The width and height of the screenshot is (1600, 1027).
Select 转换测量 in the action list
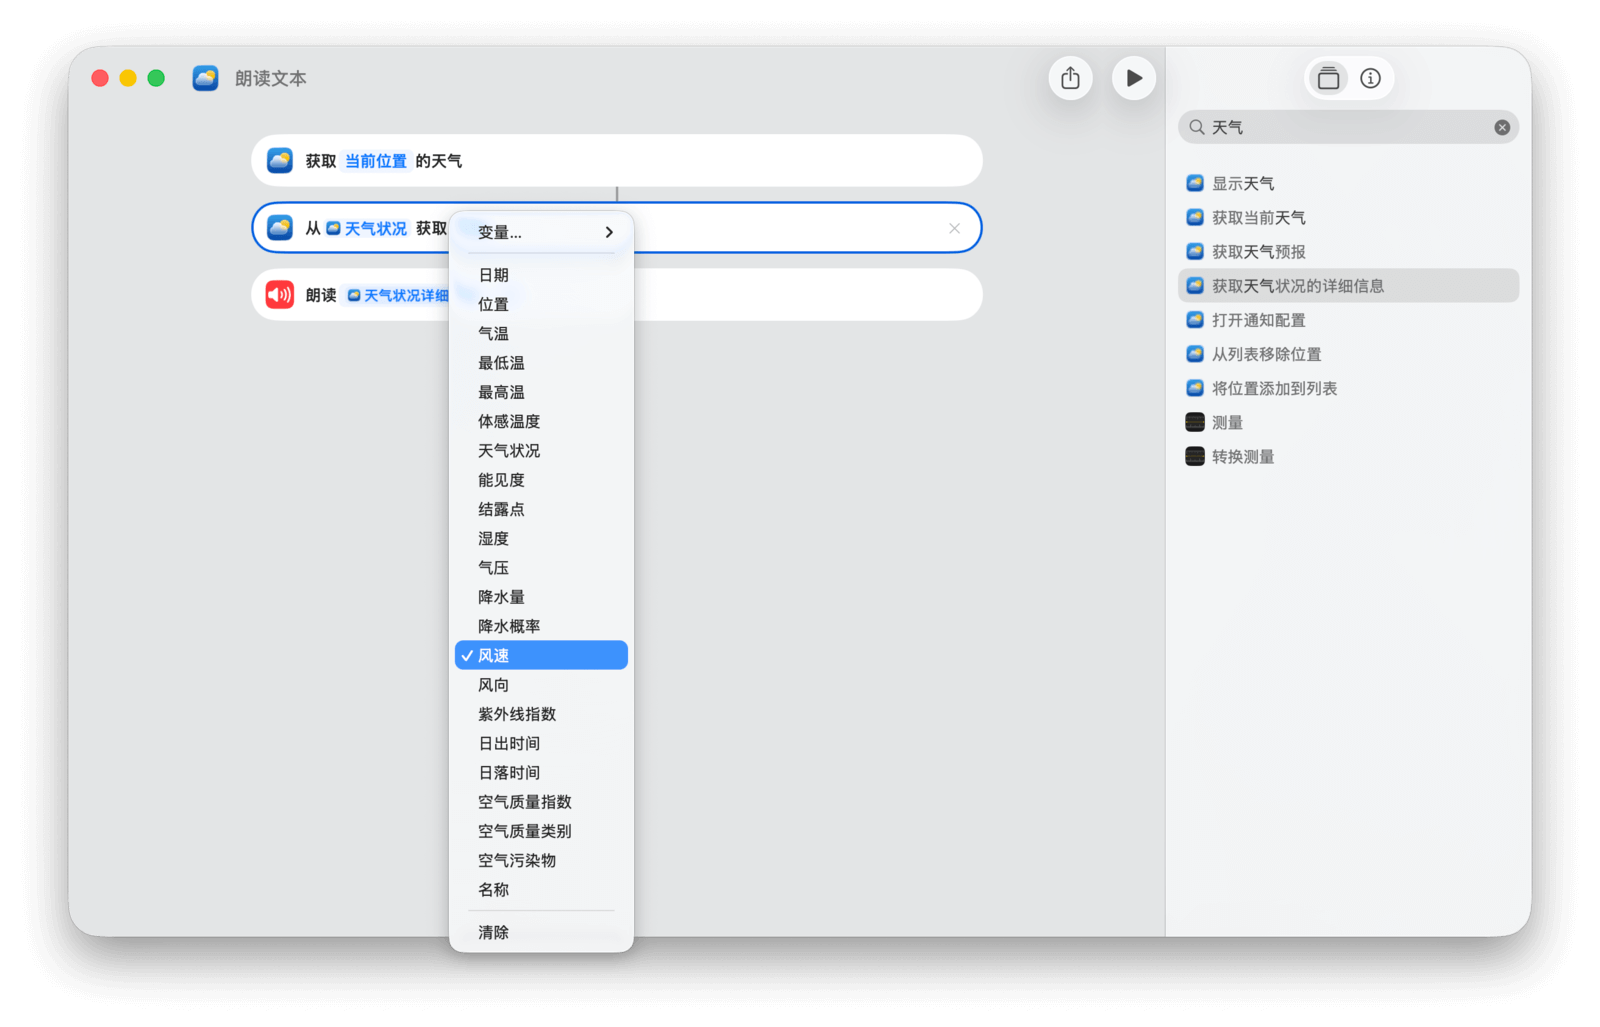click(1243, 457)
